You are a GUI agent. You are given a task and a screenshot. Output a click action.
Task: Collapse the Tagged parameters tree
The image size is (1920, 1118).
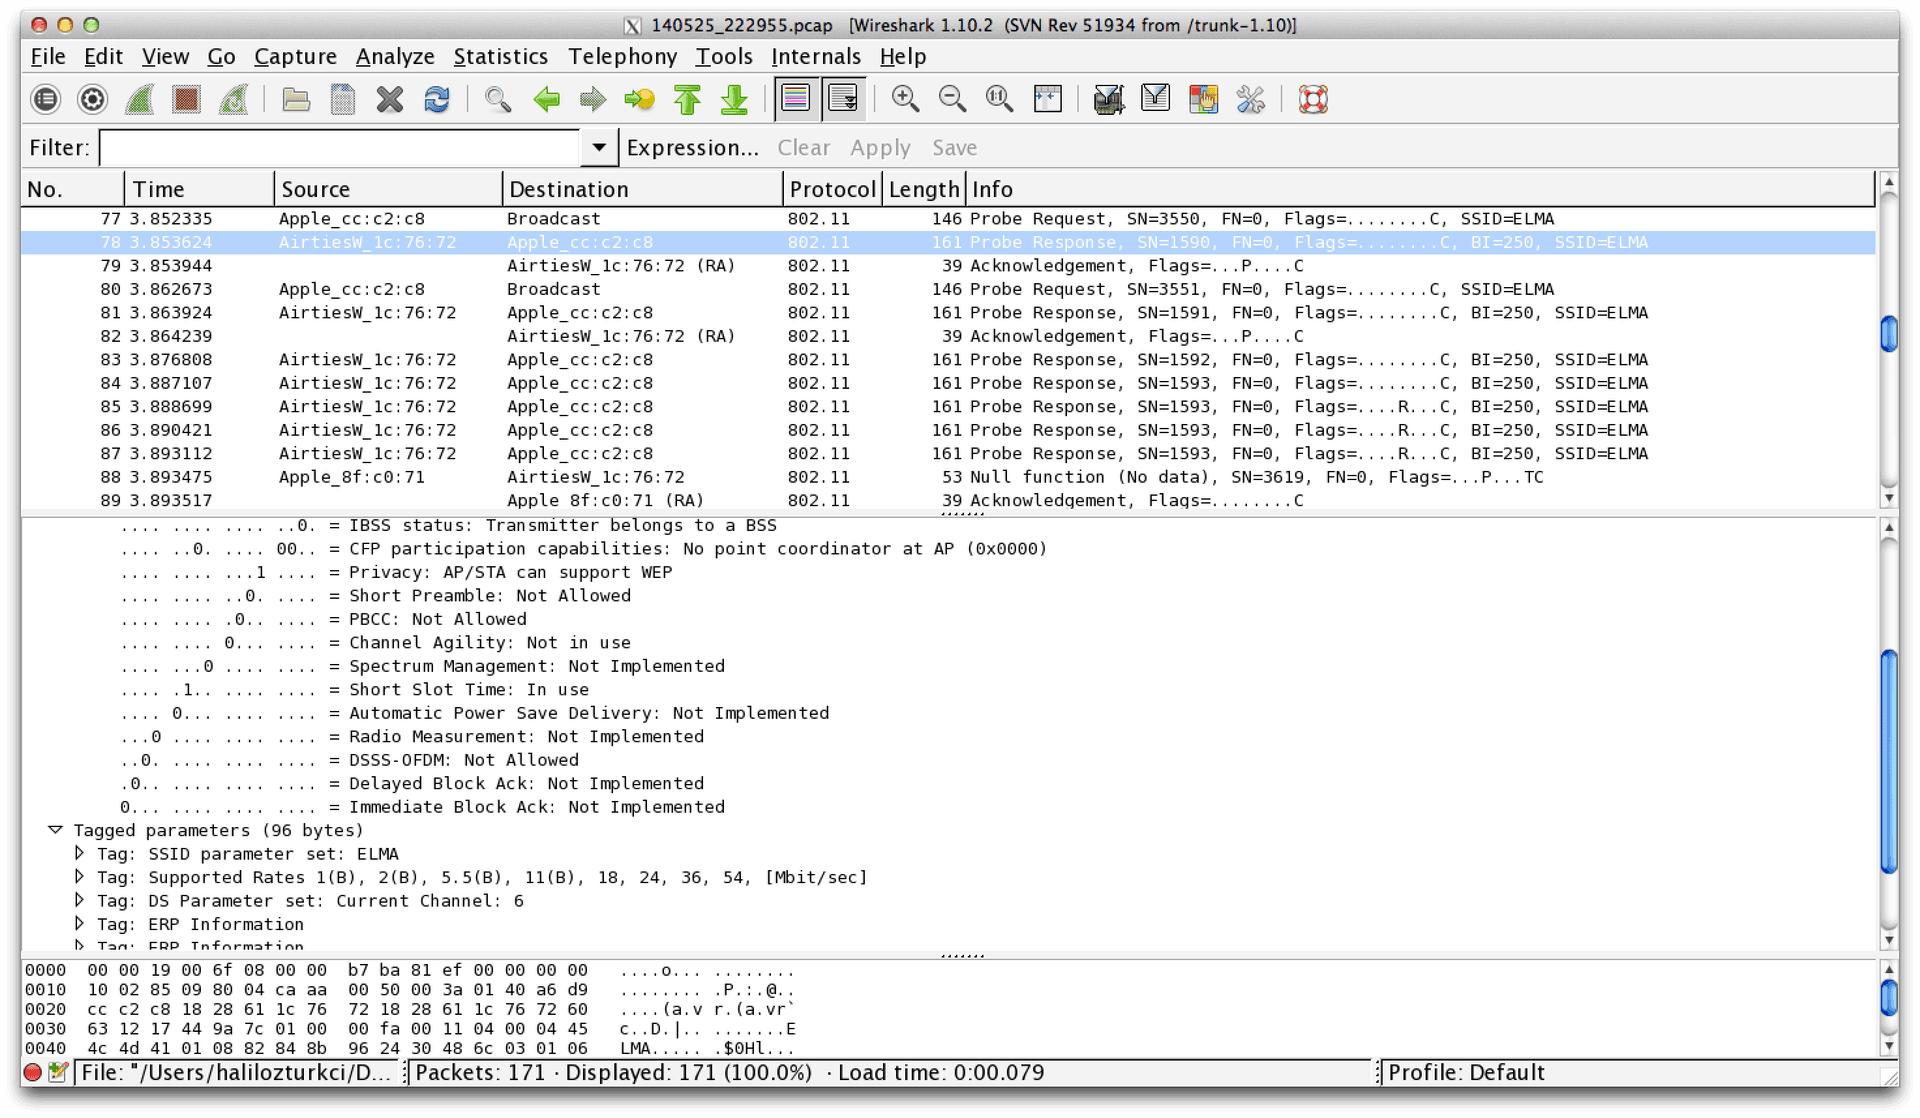[55, 830]
